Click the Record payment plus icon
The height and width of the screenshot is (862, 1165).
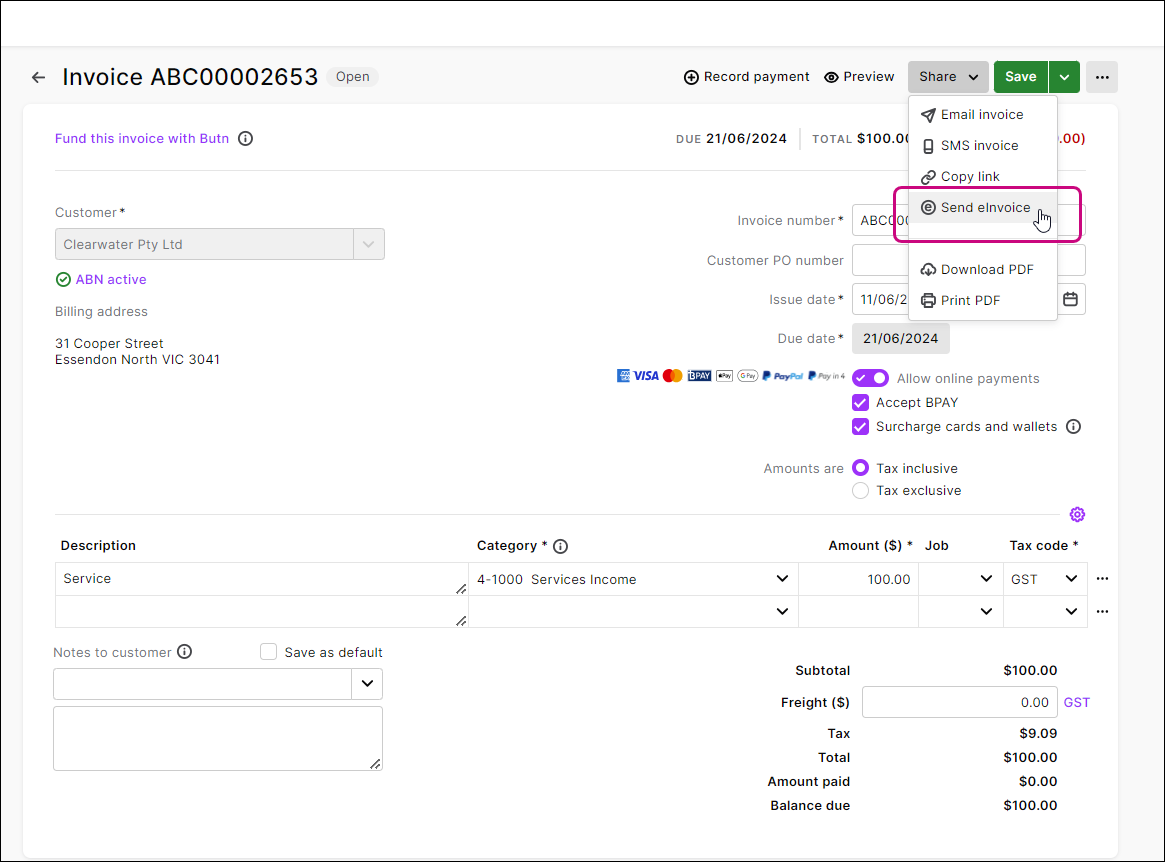(x=692, y=77)
